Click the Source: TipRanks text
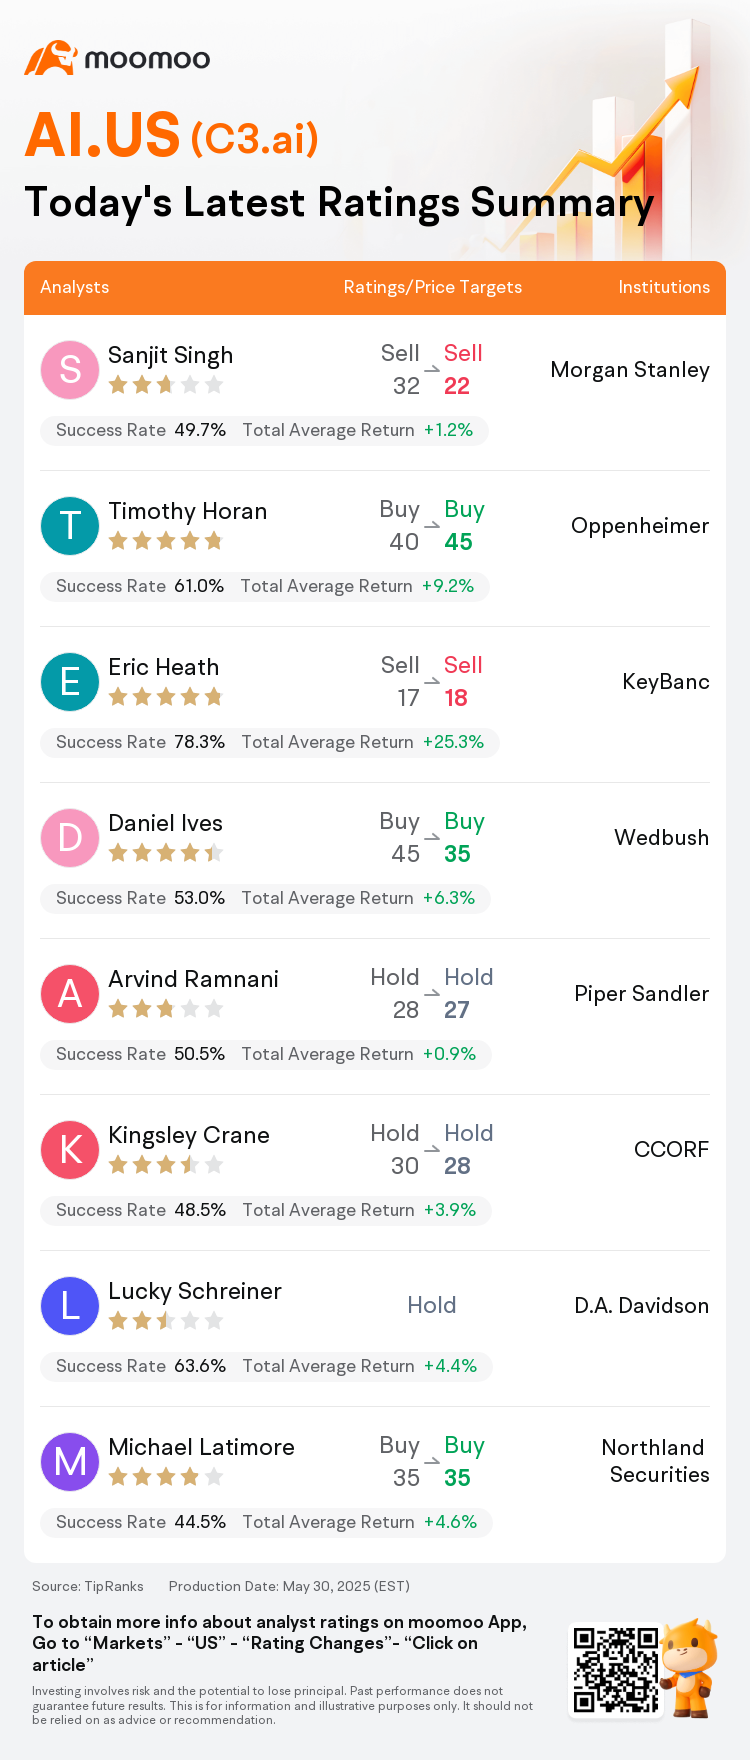This screenshot has height=1760, width=750. 88,1586
